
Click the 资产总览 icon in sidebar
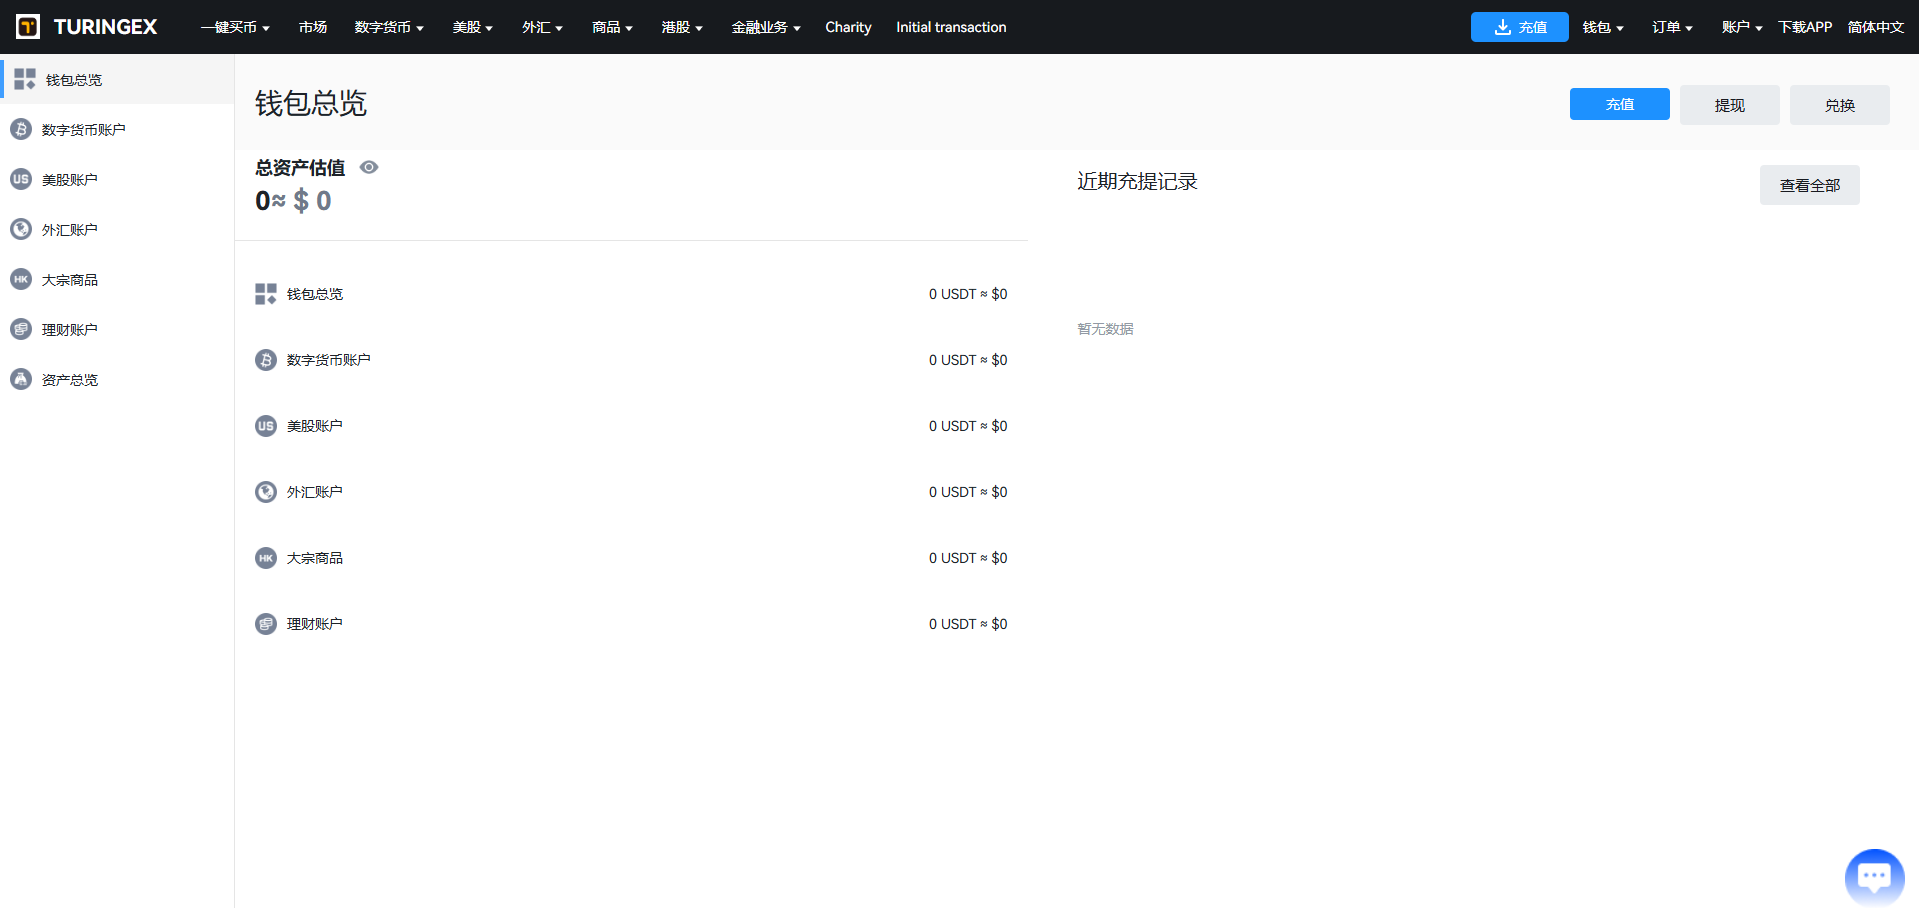pyautogui.click(x=21, y=379)
